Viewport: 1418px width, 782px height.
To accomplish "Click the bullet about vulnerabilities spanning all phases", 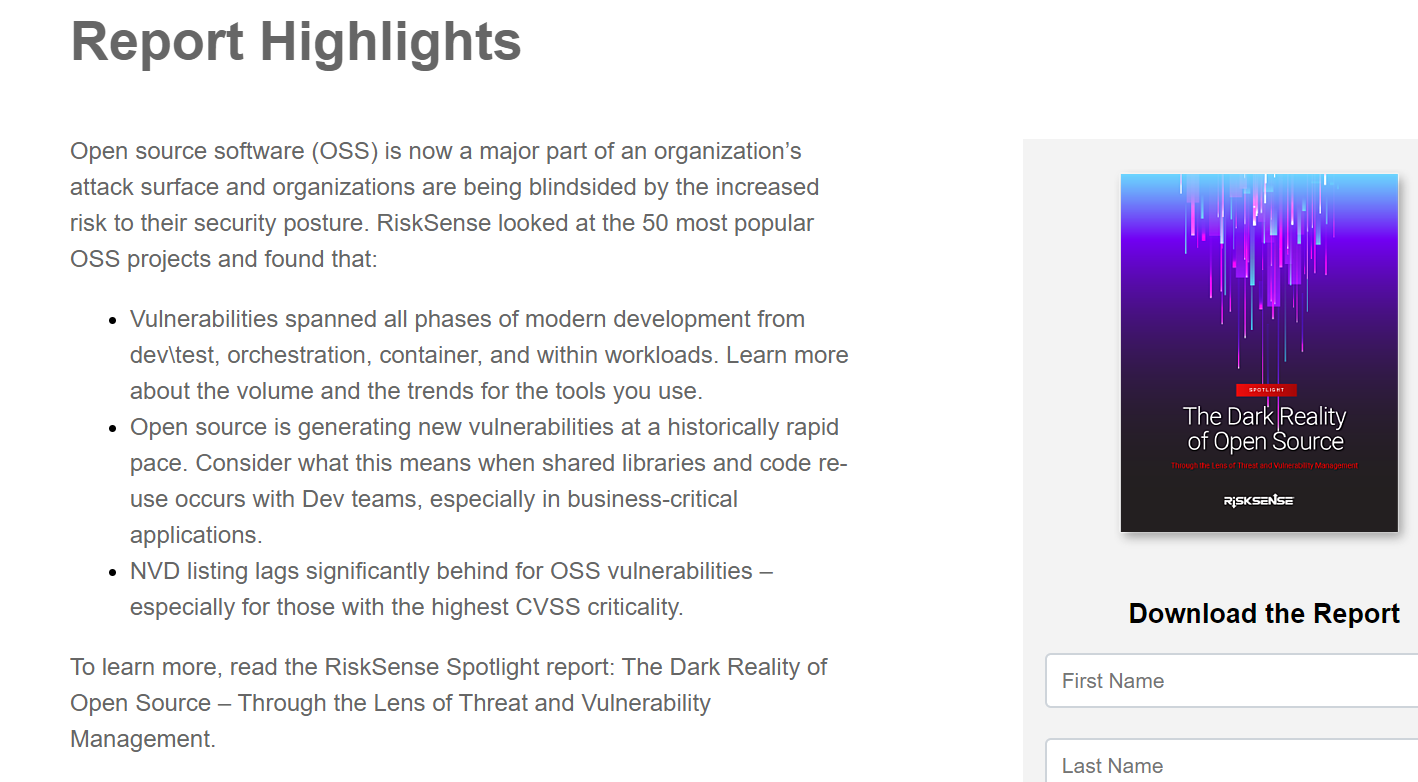I will 488,355.
